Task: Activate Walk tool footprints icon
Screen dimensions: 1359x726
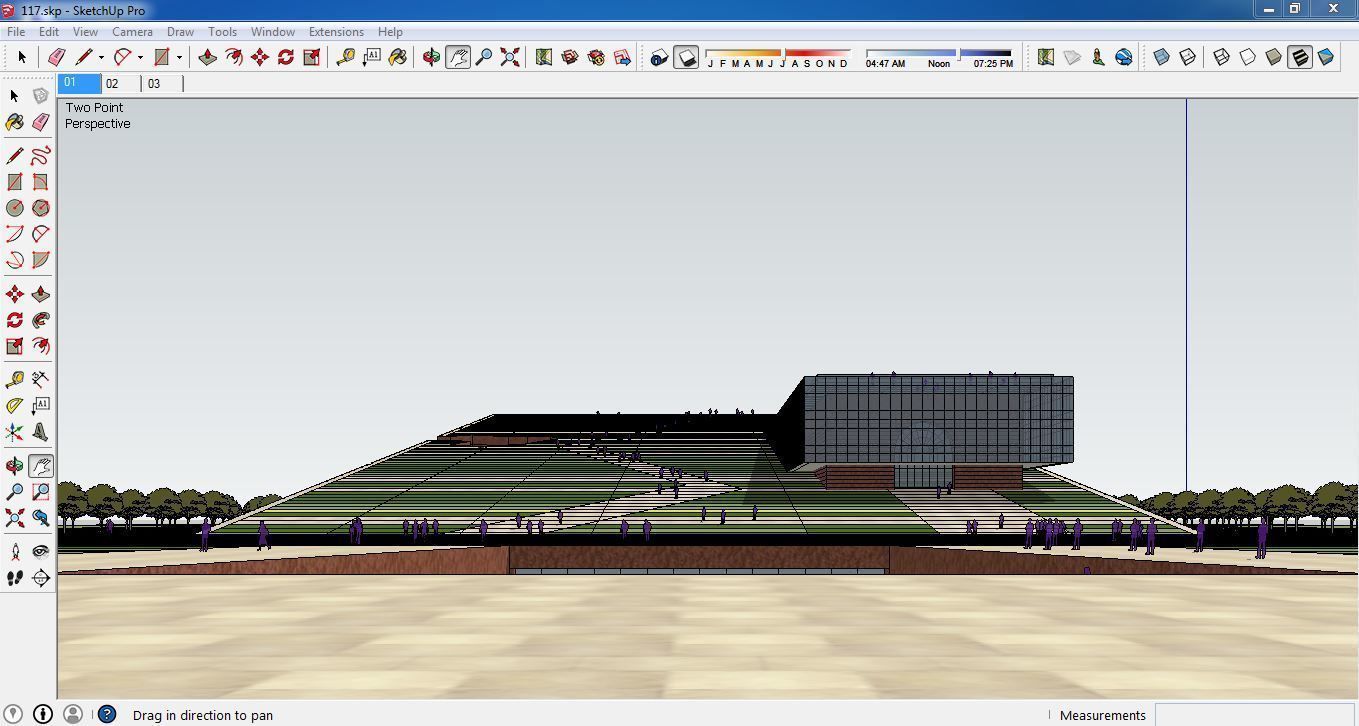Action: pos(15,578)
